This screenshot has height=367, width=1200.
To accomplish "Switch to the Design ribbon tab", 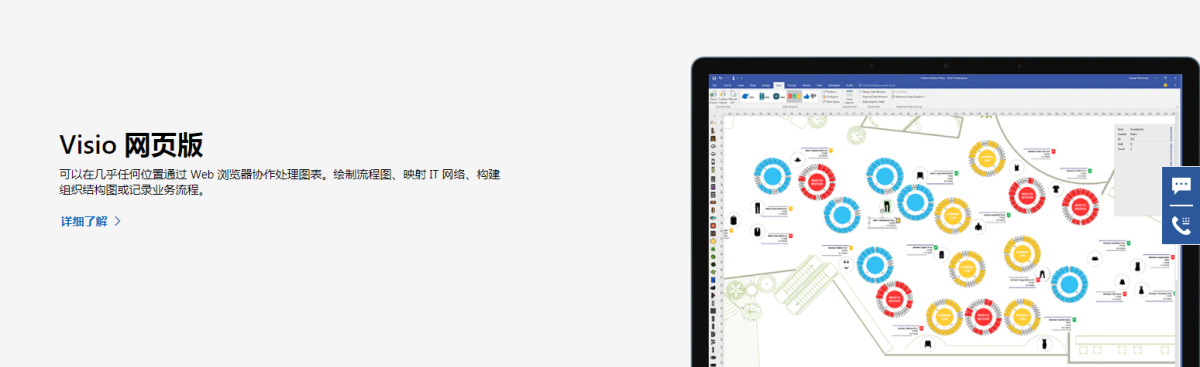I will 766,85.
